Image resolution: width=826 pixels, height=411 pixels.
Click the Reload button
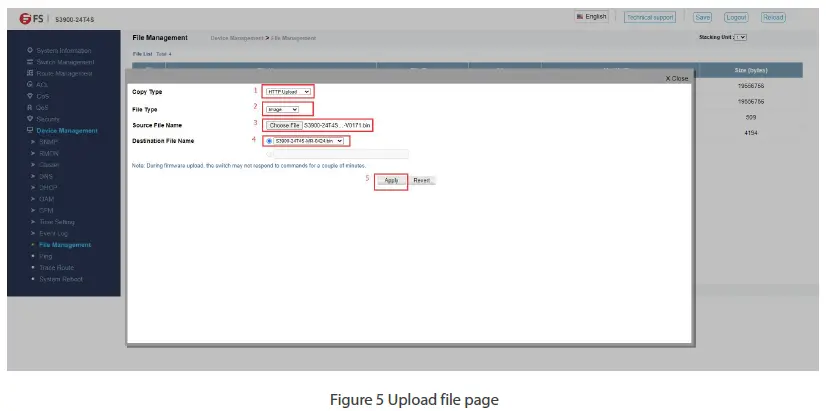773,17
